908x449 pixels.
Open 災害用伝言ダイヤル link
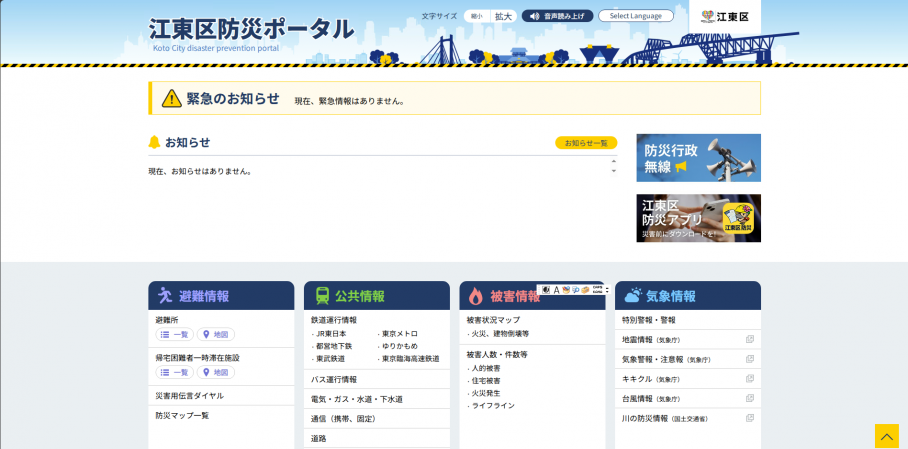pos(189,396)
